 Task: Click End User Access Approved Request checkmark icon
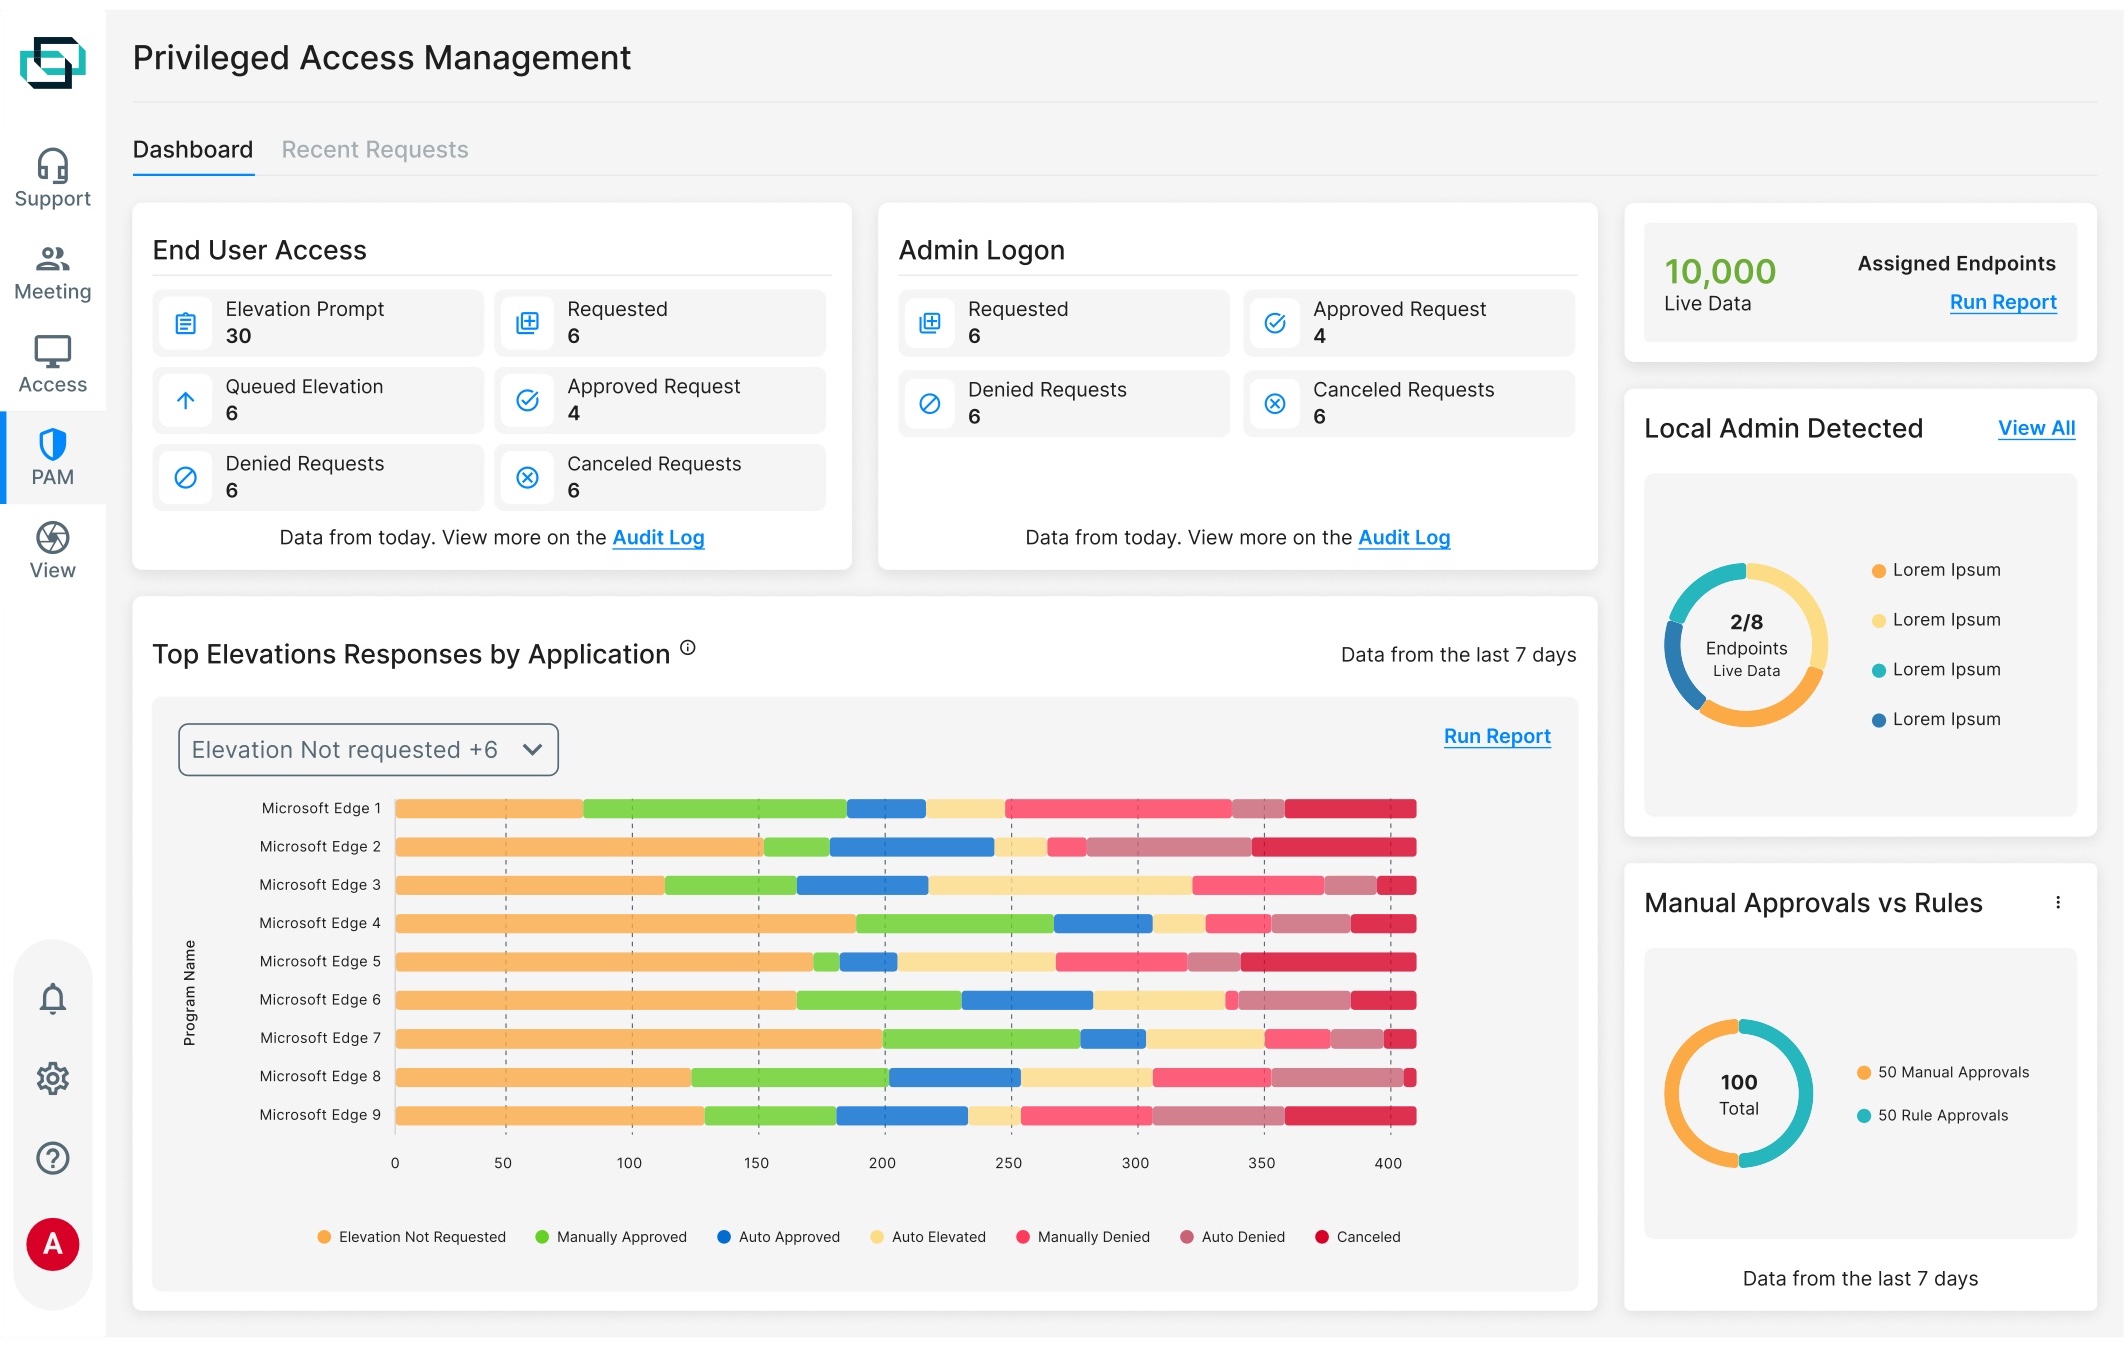coord(528,400)
